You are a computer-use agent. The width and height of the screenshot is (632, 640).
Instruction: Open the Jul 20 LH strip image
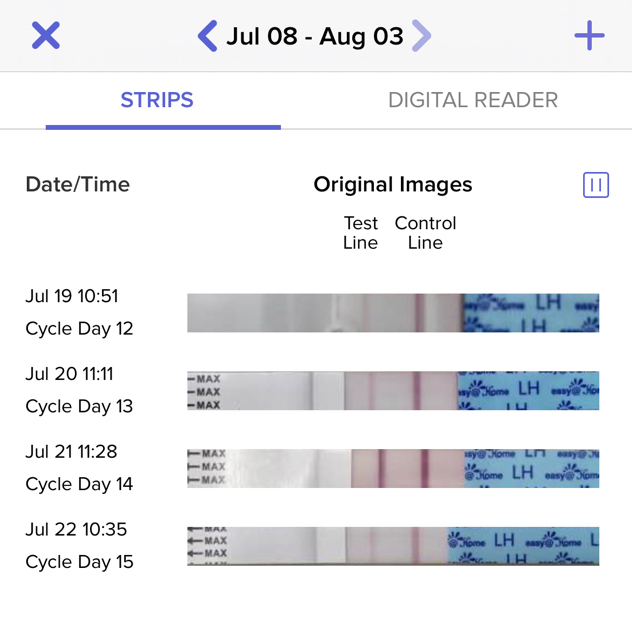coord(393,391)
